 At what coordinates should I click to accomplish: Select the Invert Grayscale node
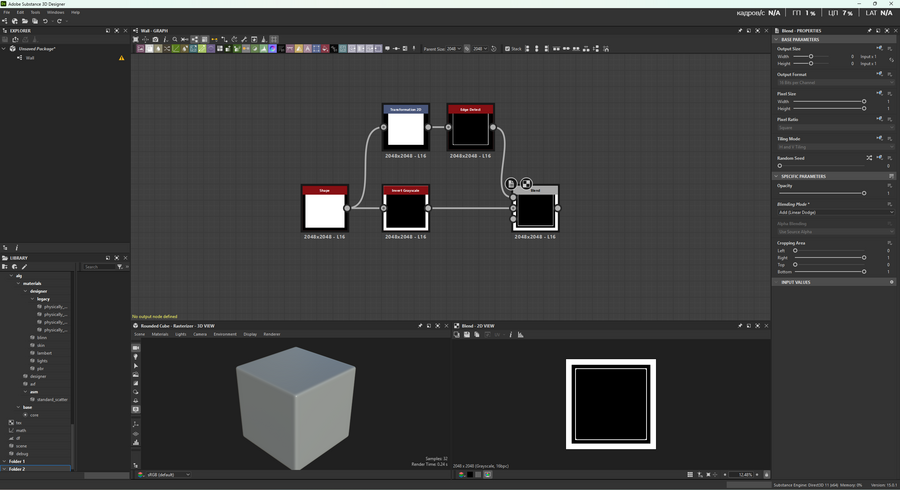[x=406, y=209]
